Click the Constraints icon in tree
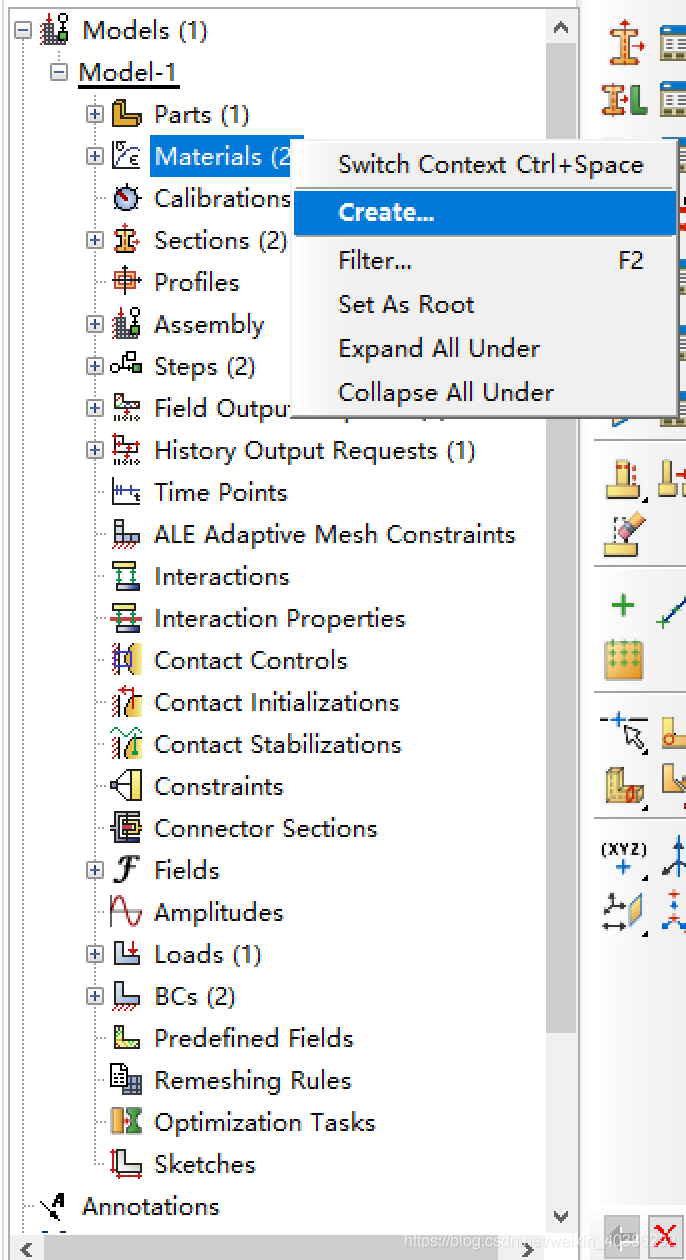Image resolution: width=686 pixels, height=1260 pixels. [x=126, y=786]
